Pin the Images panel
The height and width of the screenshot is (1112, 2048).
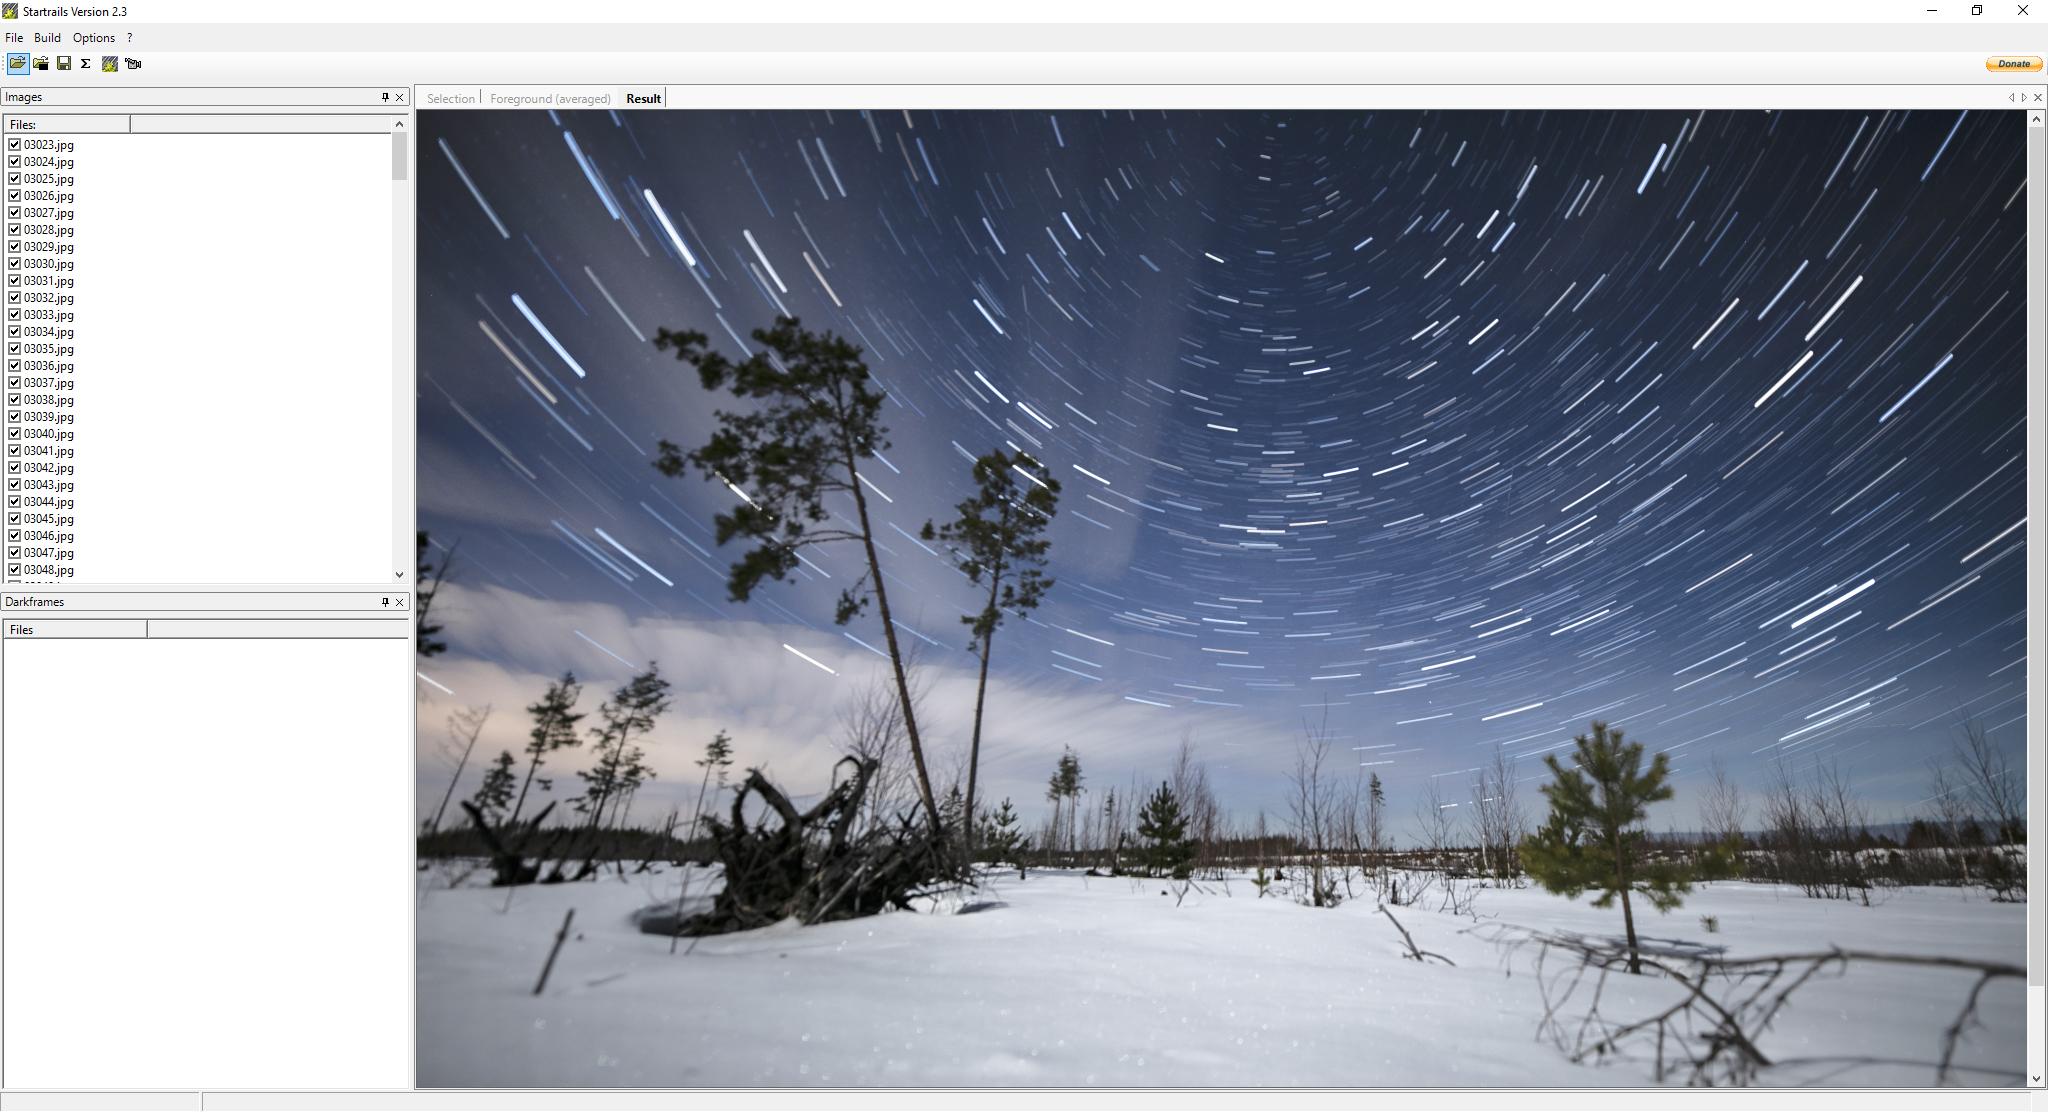point(385,97)
